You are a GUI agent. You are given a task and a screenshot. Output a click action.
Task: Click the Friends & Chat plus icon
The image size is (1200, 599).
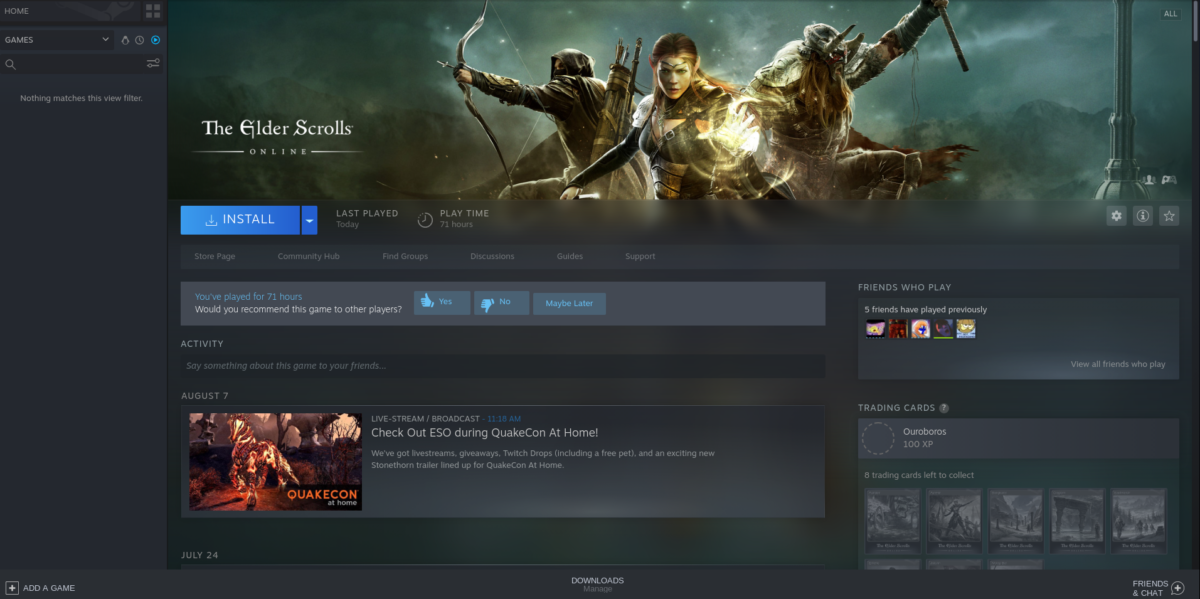[x=1177, y=588]
